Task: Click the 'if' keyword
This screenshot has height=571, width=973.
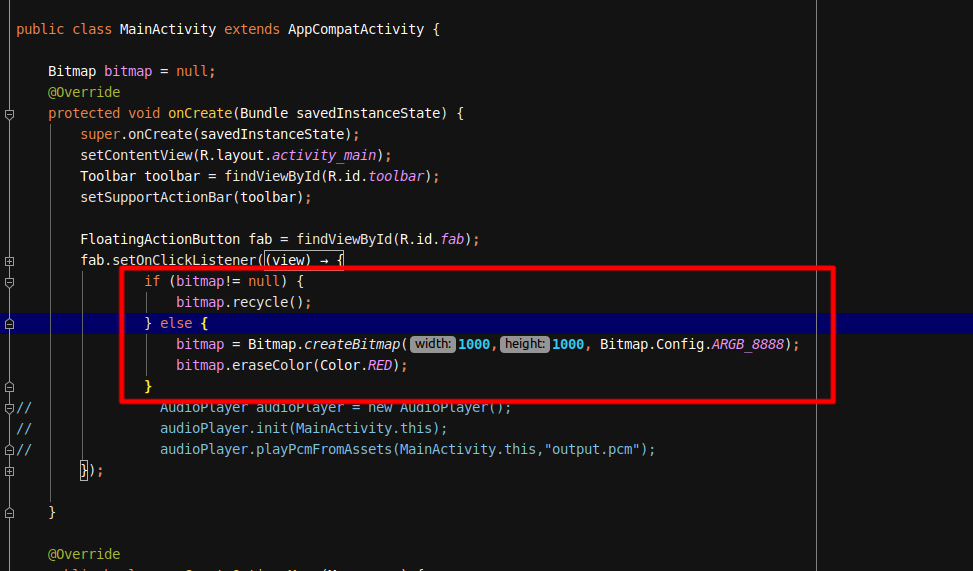Action: [x=152, y=282]
